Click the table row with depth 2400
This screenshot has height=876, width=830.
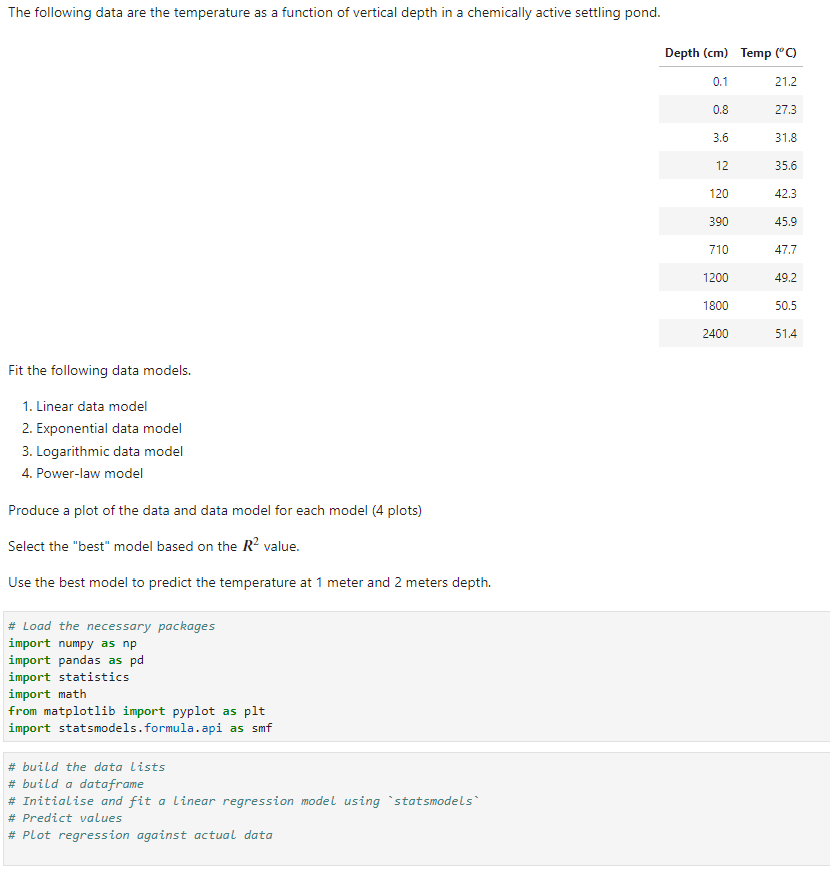pos(730,333)
